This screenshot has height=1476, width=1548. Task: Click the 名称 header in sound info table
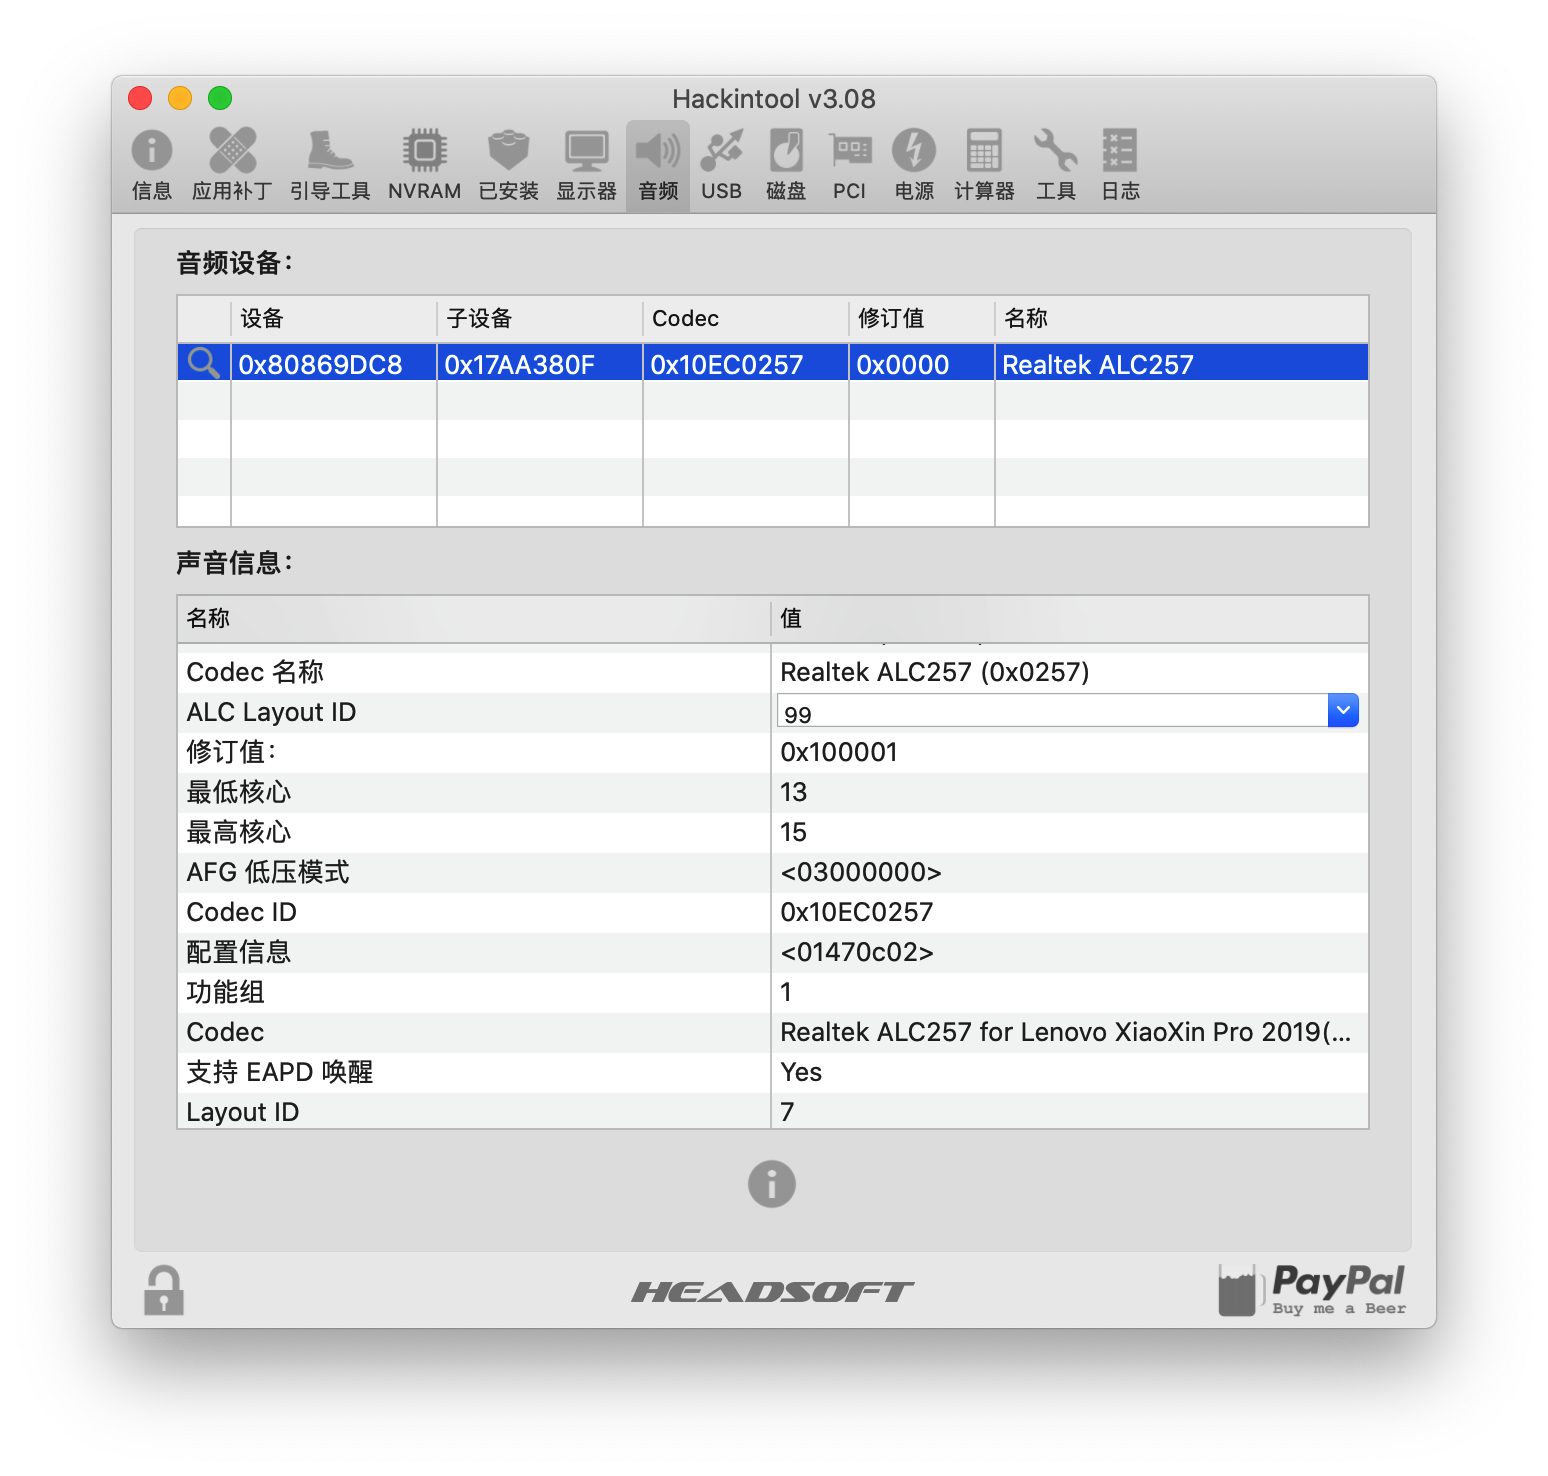coord(474,619)
